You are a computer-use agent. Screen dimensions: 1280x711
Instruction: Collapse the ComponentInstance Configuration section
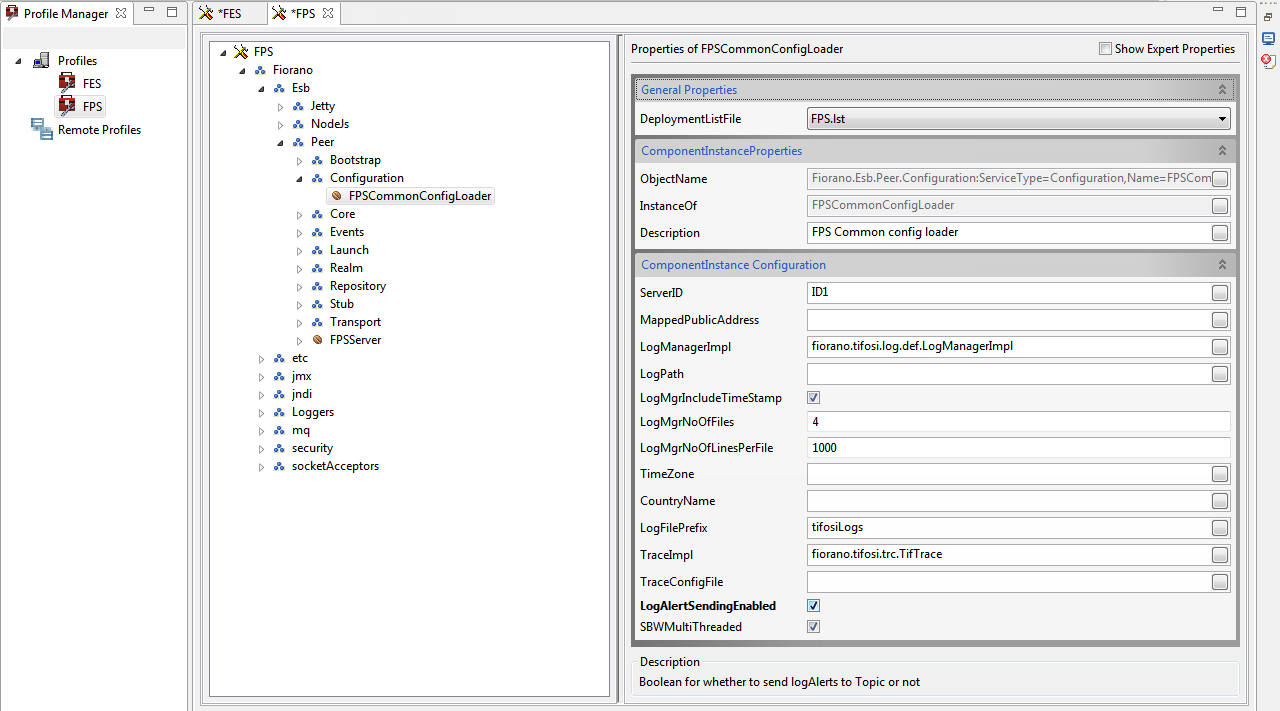click(x=1222, y=265)
